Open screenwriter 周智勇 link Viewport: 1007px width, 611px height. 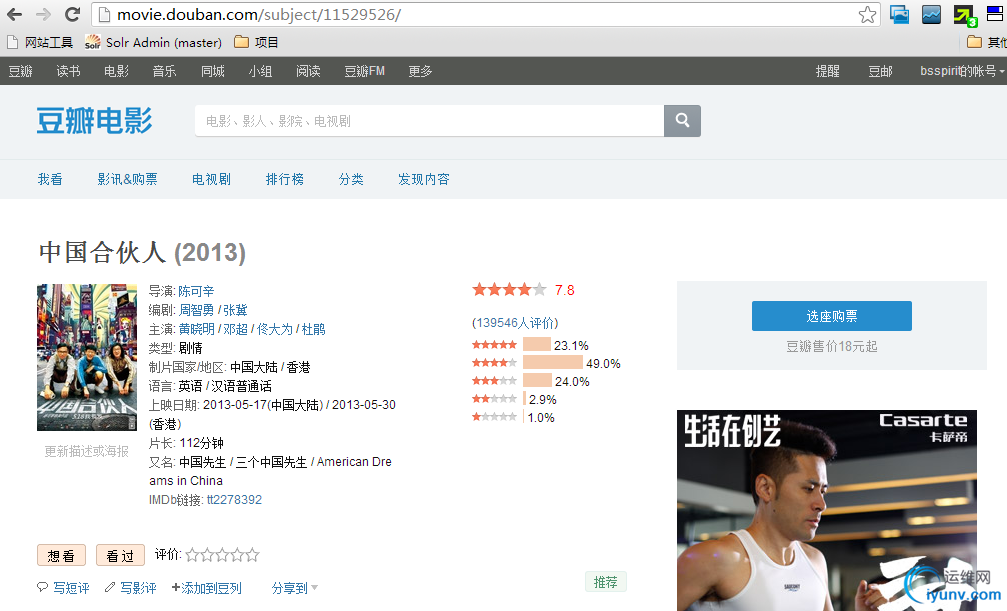[x=196, y=310]
